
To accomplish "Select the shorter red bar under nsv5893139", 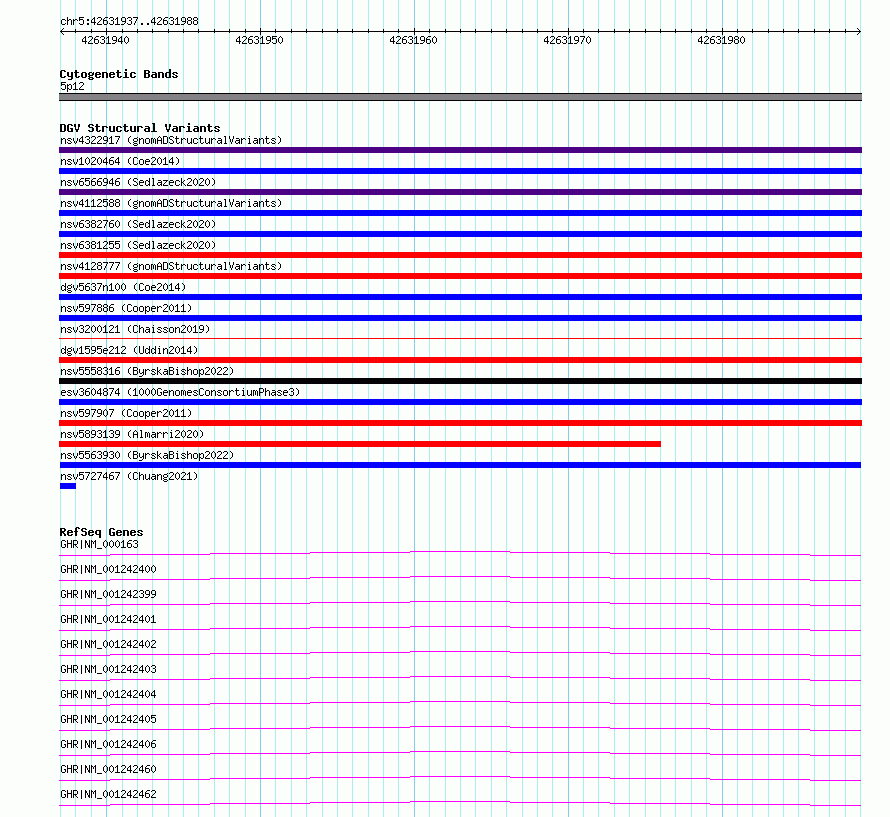I will click(360, 444).
